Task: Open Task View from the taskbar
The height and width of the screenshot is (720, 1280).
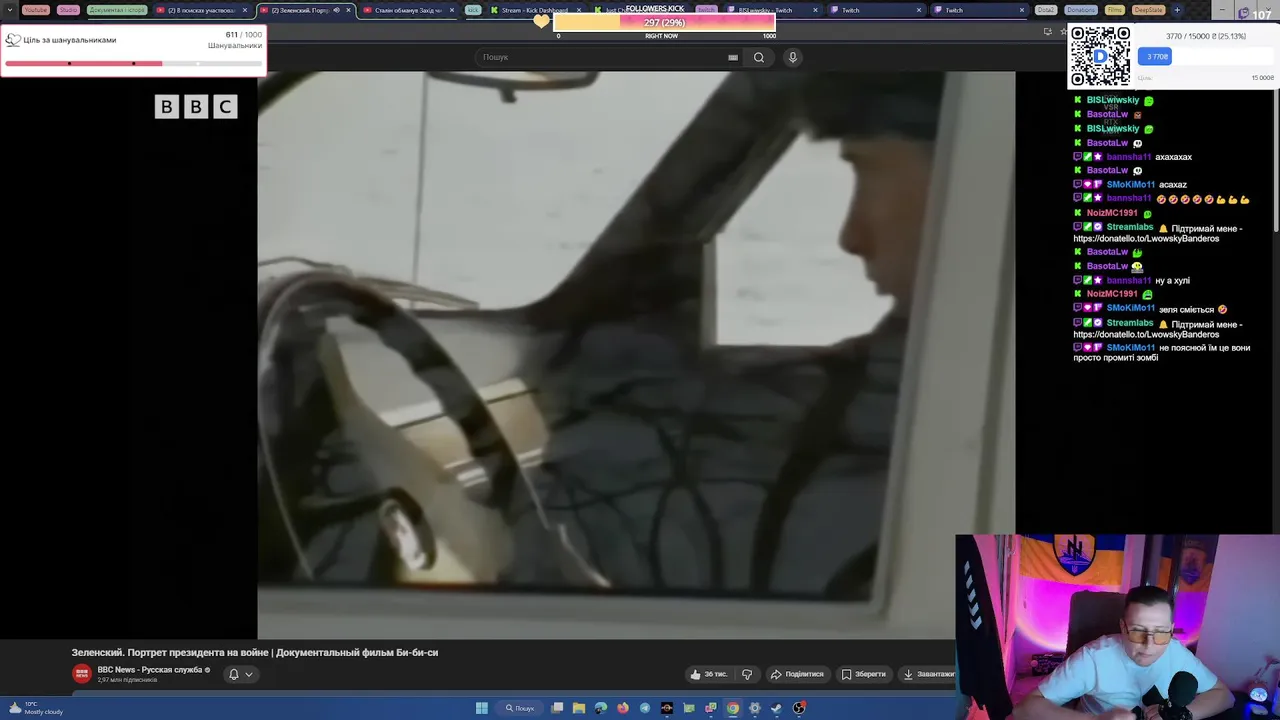Action: point(557,708)
